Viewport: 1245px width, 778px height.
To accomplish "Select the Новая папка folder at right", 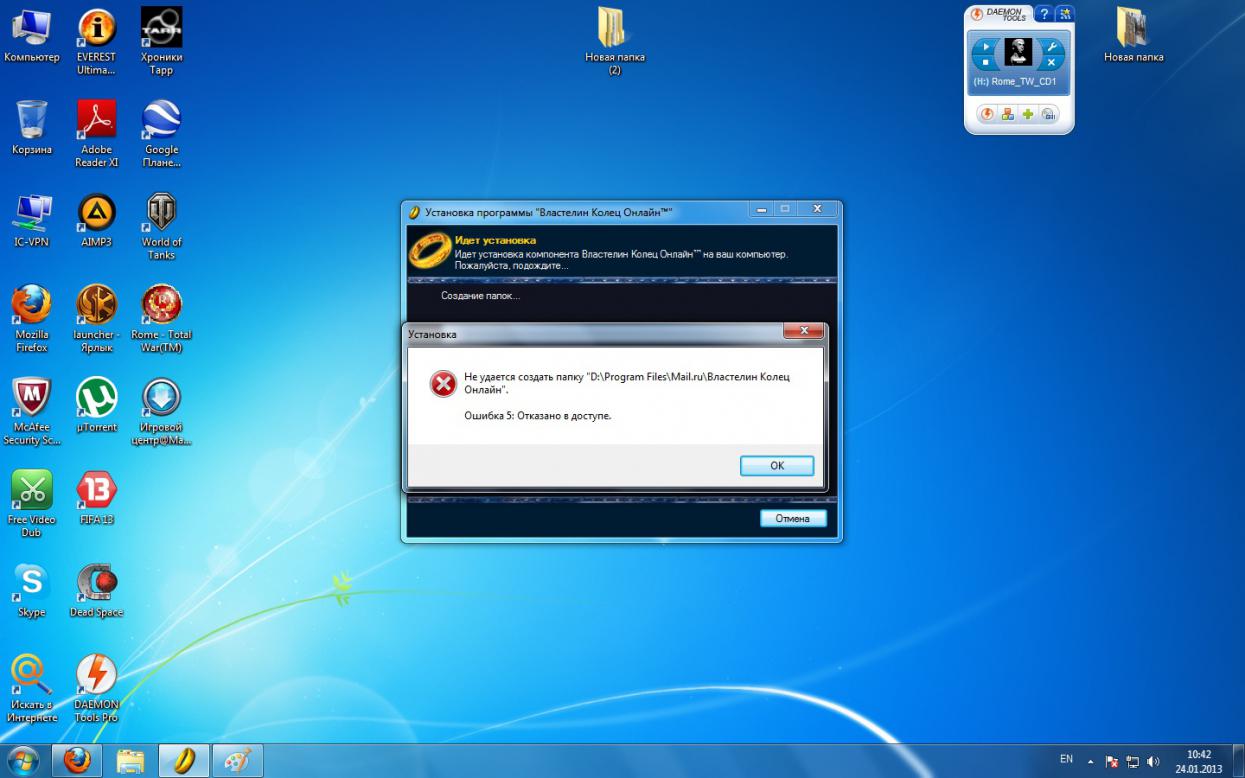I will tap(1133, 36).
